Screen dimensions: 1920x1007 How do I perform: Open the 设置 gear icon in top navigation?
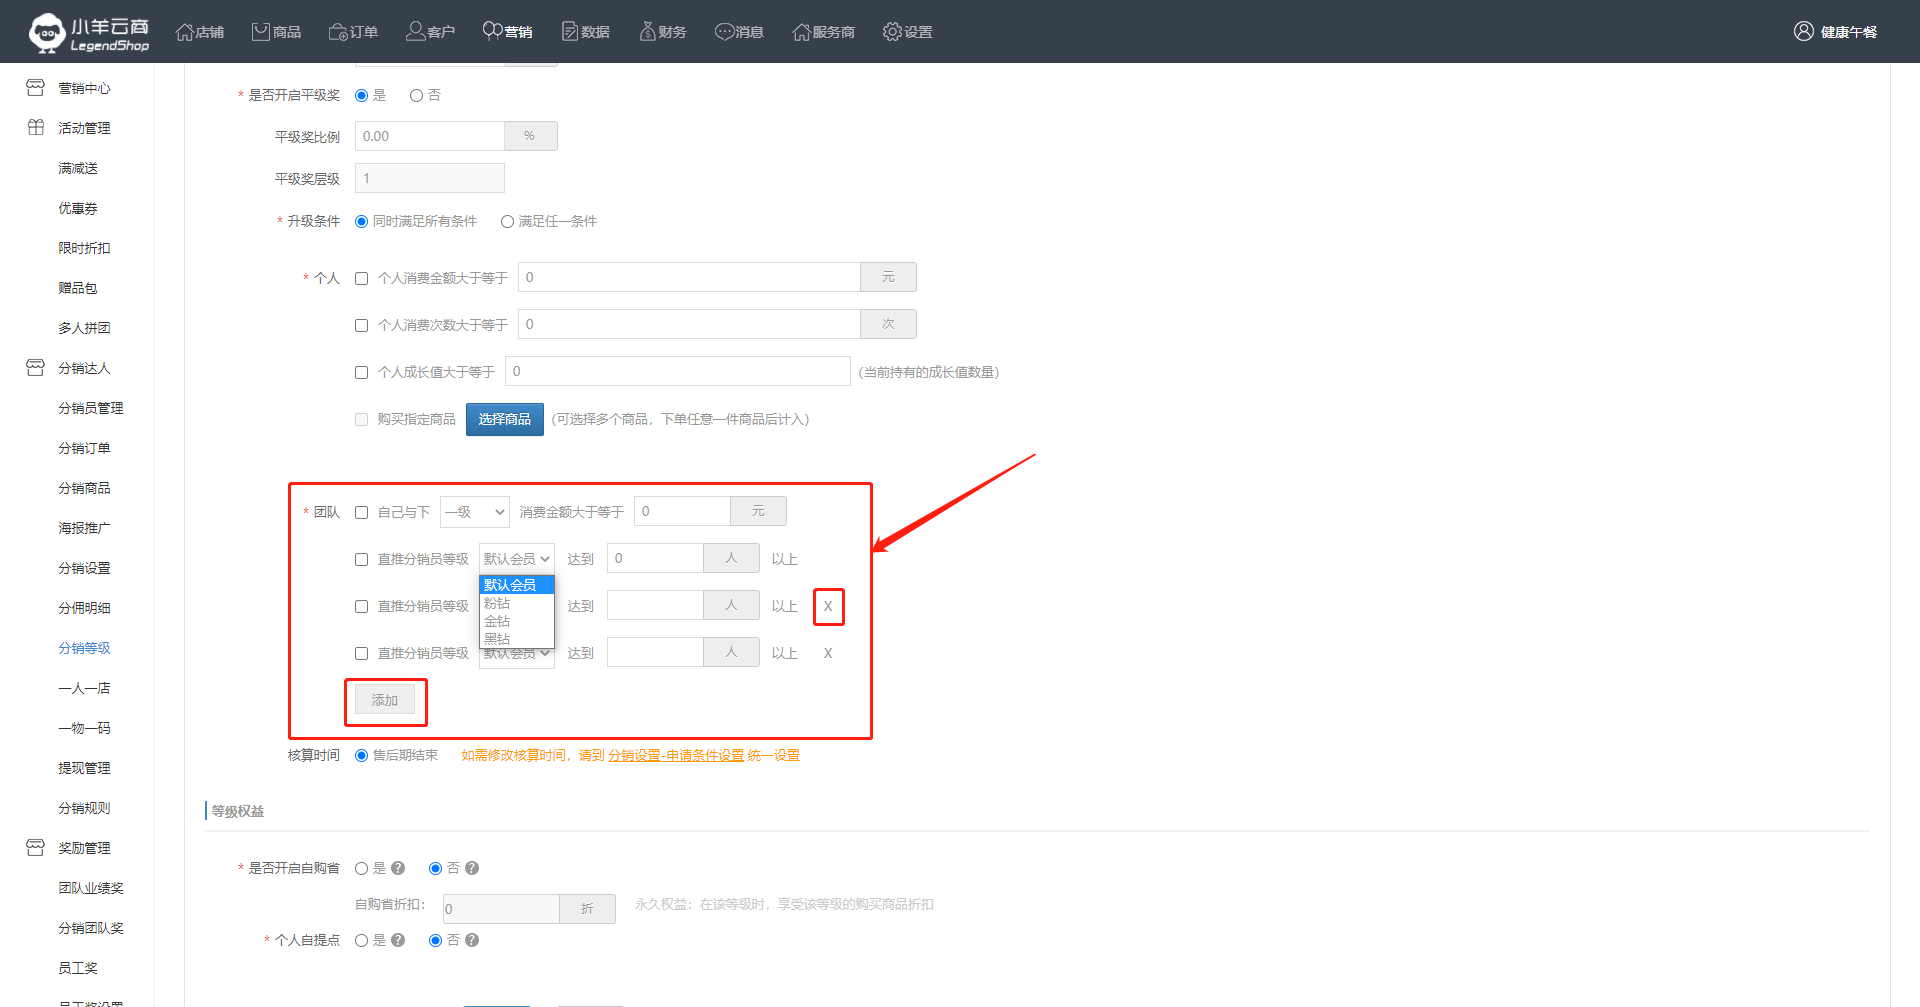pos(892,32)
